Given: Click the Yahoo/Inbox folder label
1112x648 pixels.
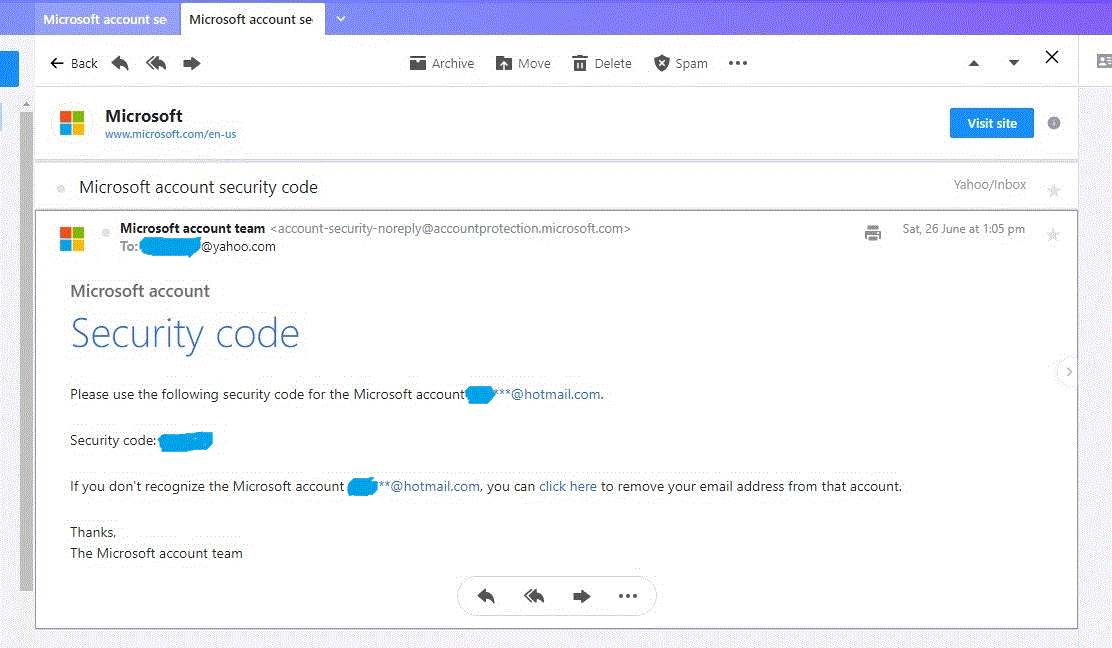Looking at the screenshot, I should pos(989,185).
